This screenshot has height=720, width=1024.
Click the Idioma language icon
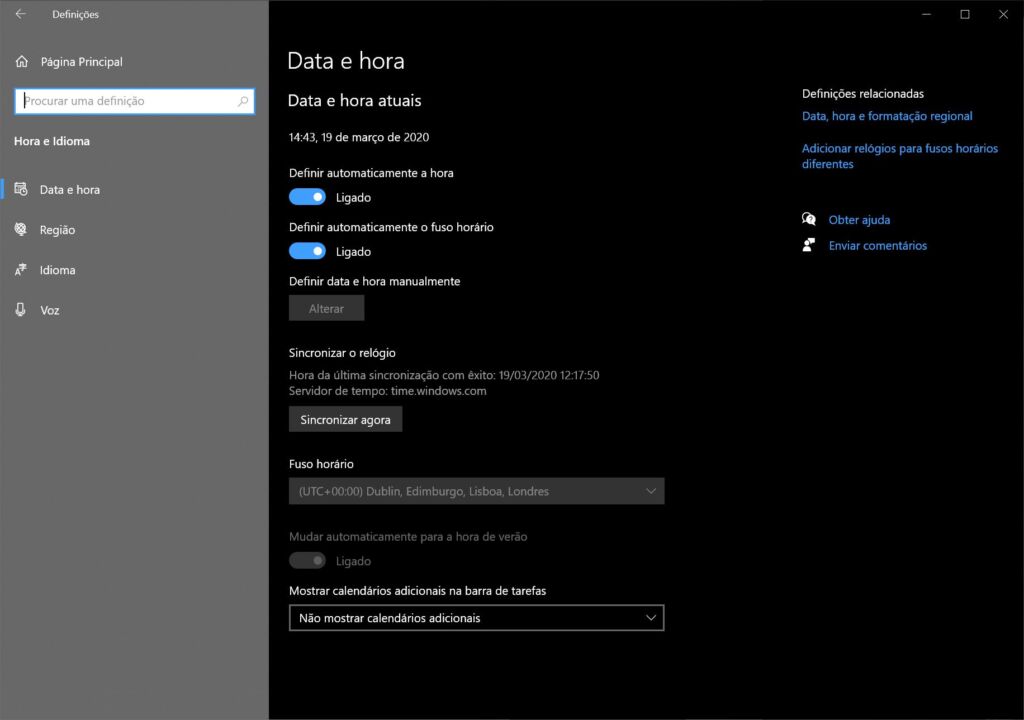click(21, 270)
